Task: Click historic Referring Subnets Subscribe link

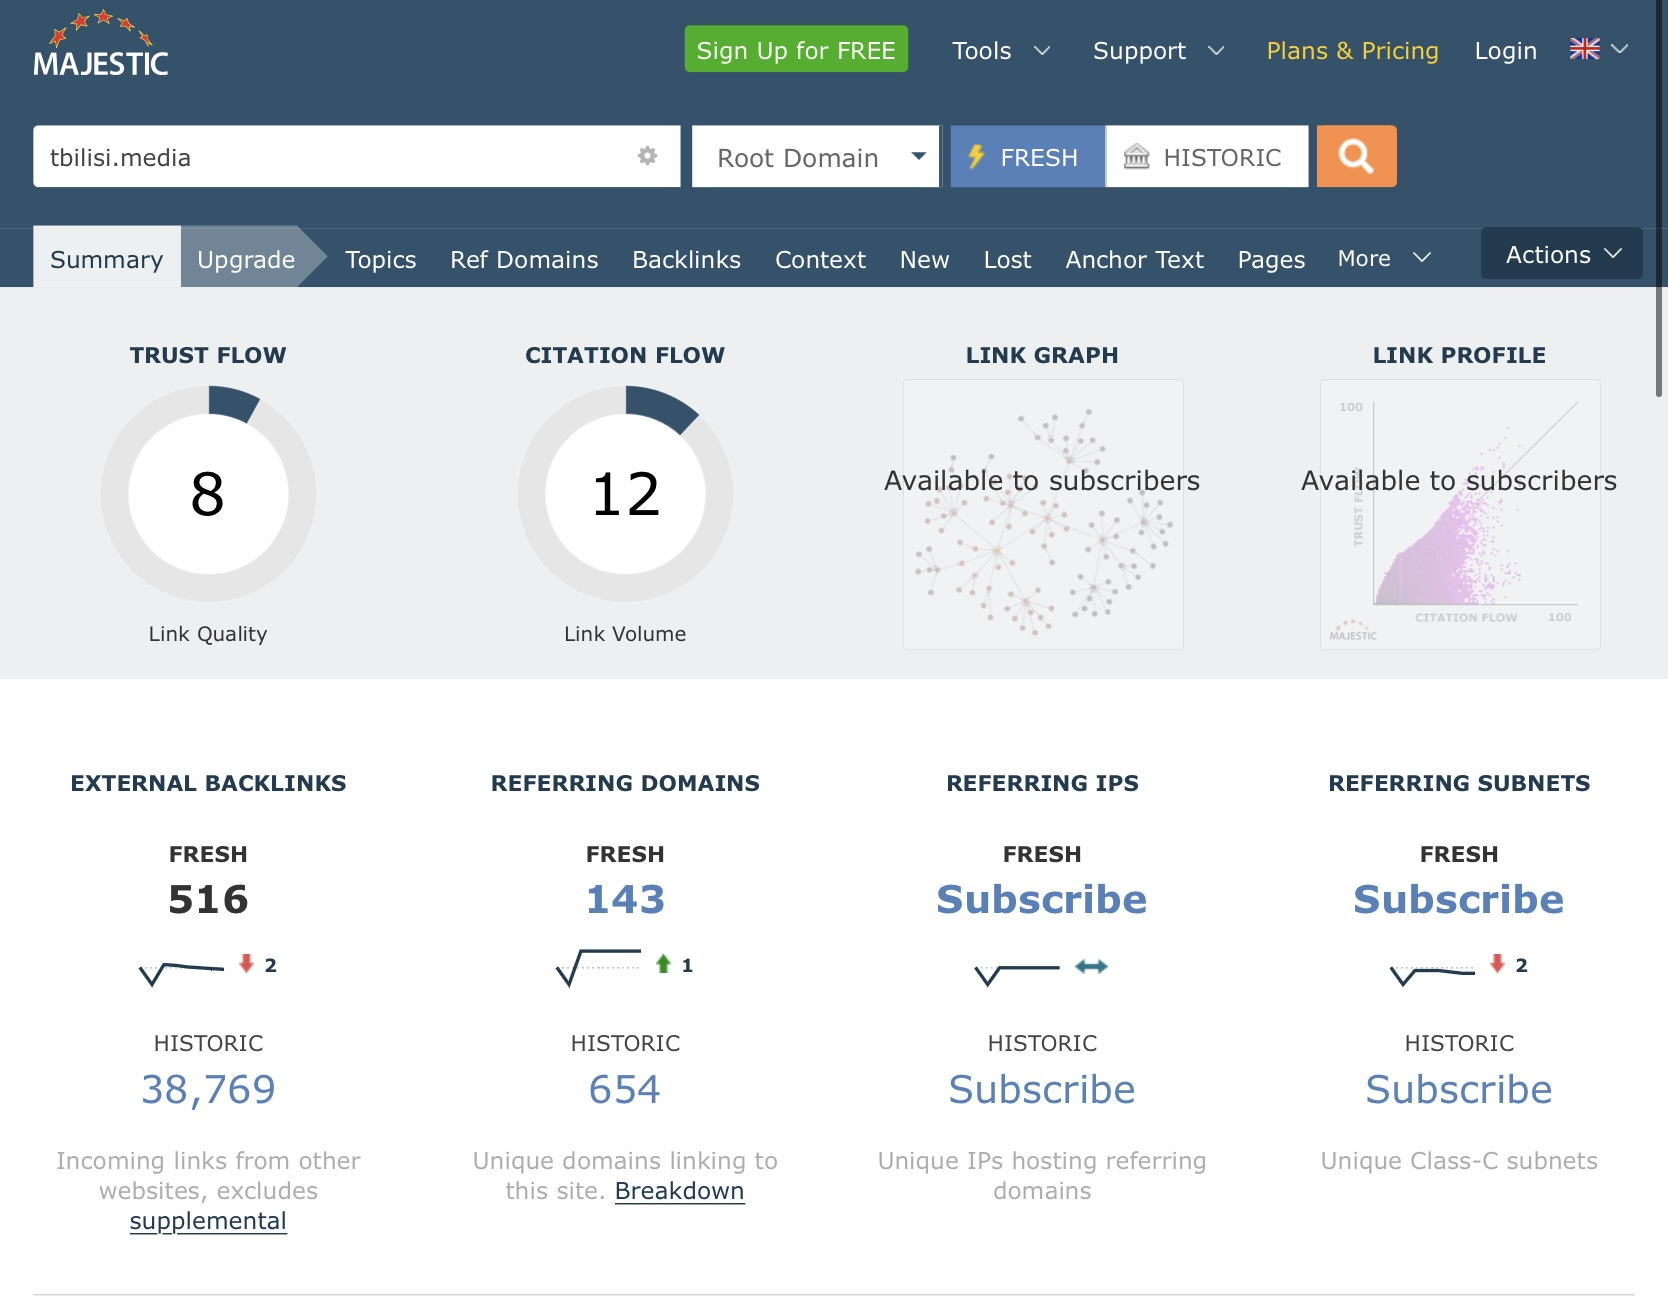Action: pyautogui.click(x=1459, y=1089)
